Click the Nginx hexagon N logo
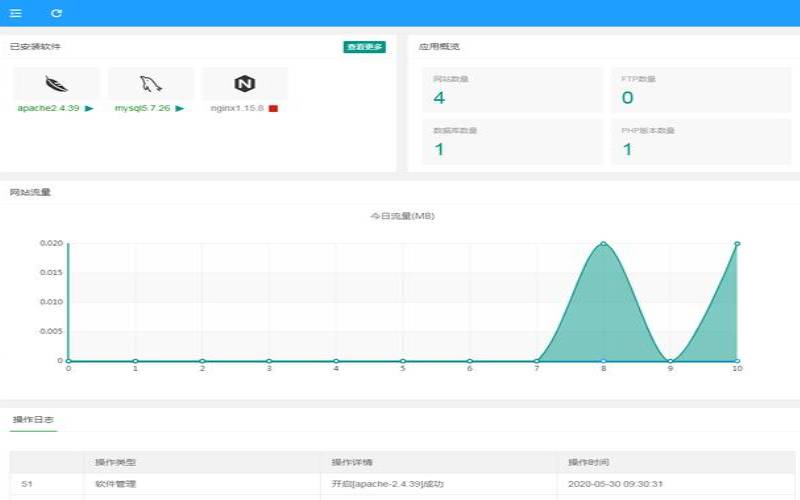The height and width of the screenshot is (500, 800). coord(245,84)
